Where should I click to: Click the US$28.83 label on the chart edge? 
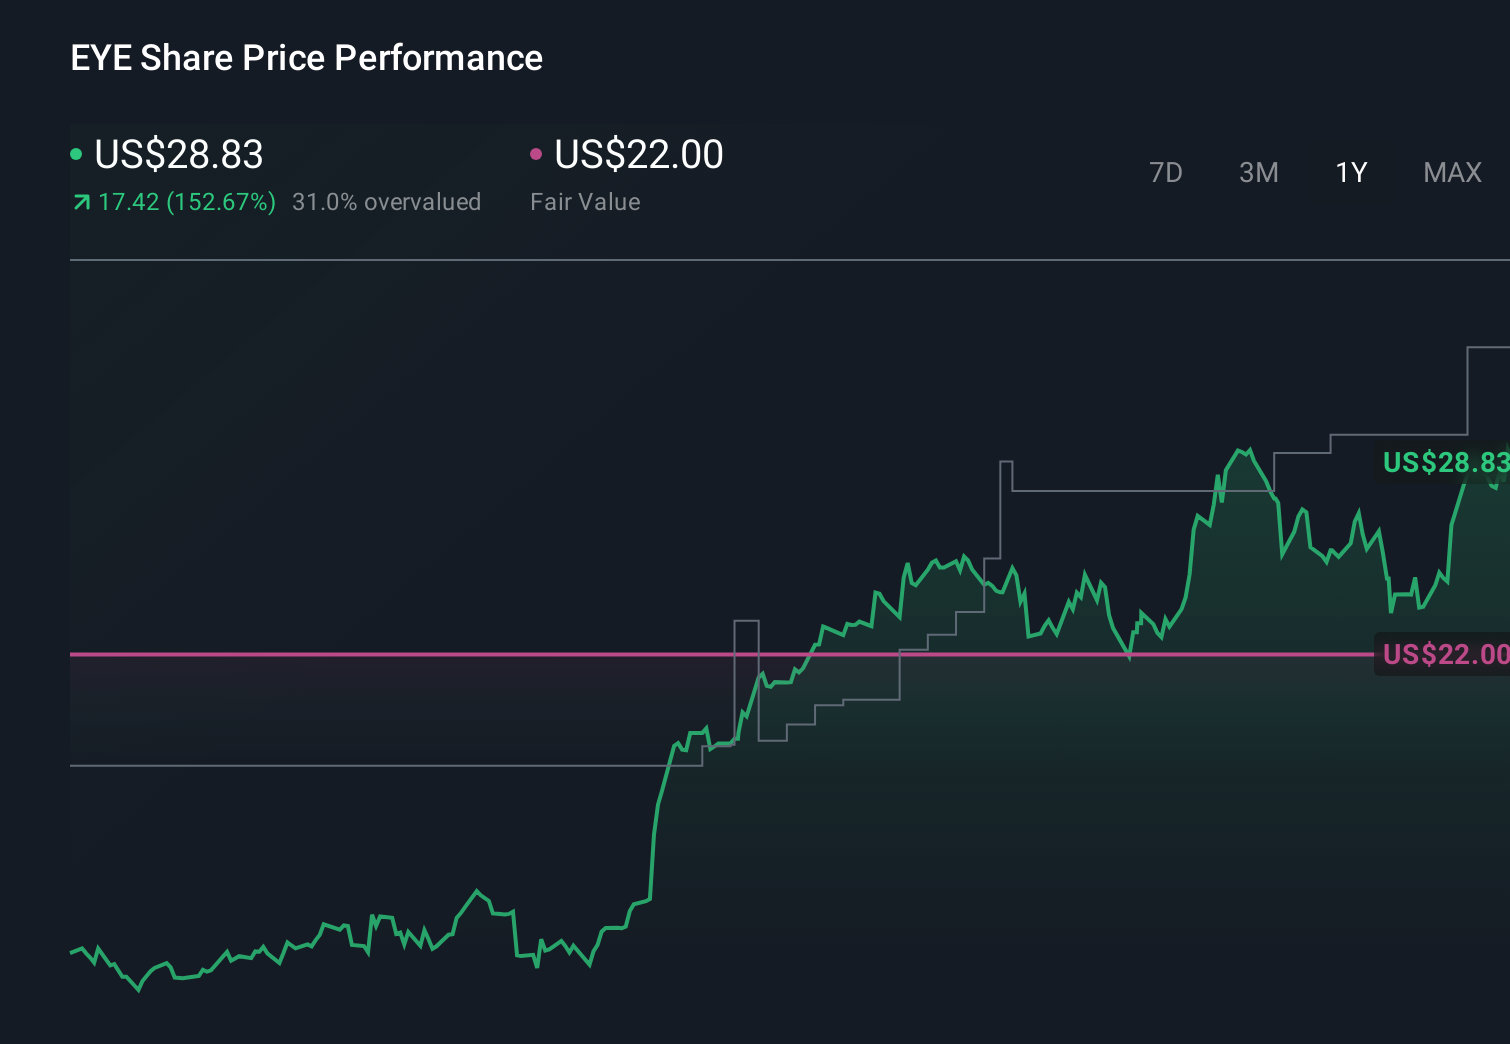1444,462
